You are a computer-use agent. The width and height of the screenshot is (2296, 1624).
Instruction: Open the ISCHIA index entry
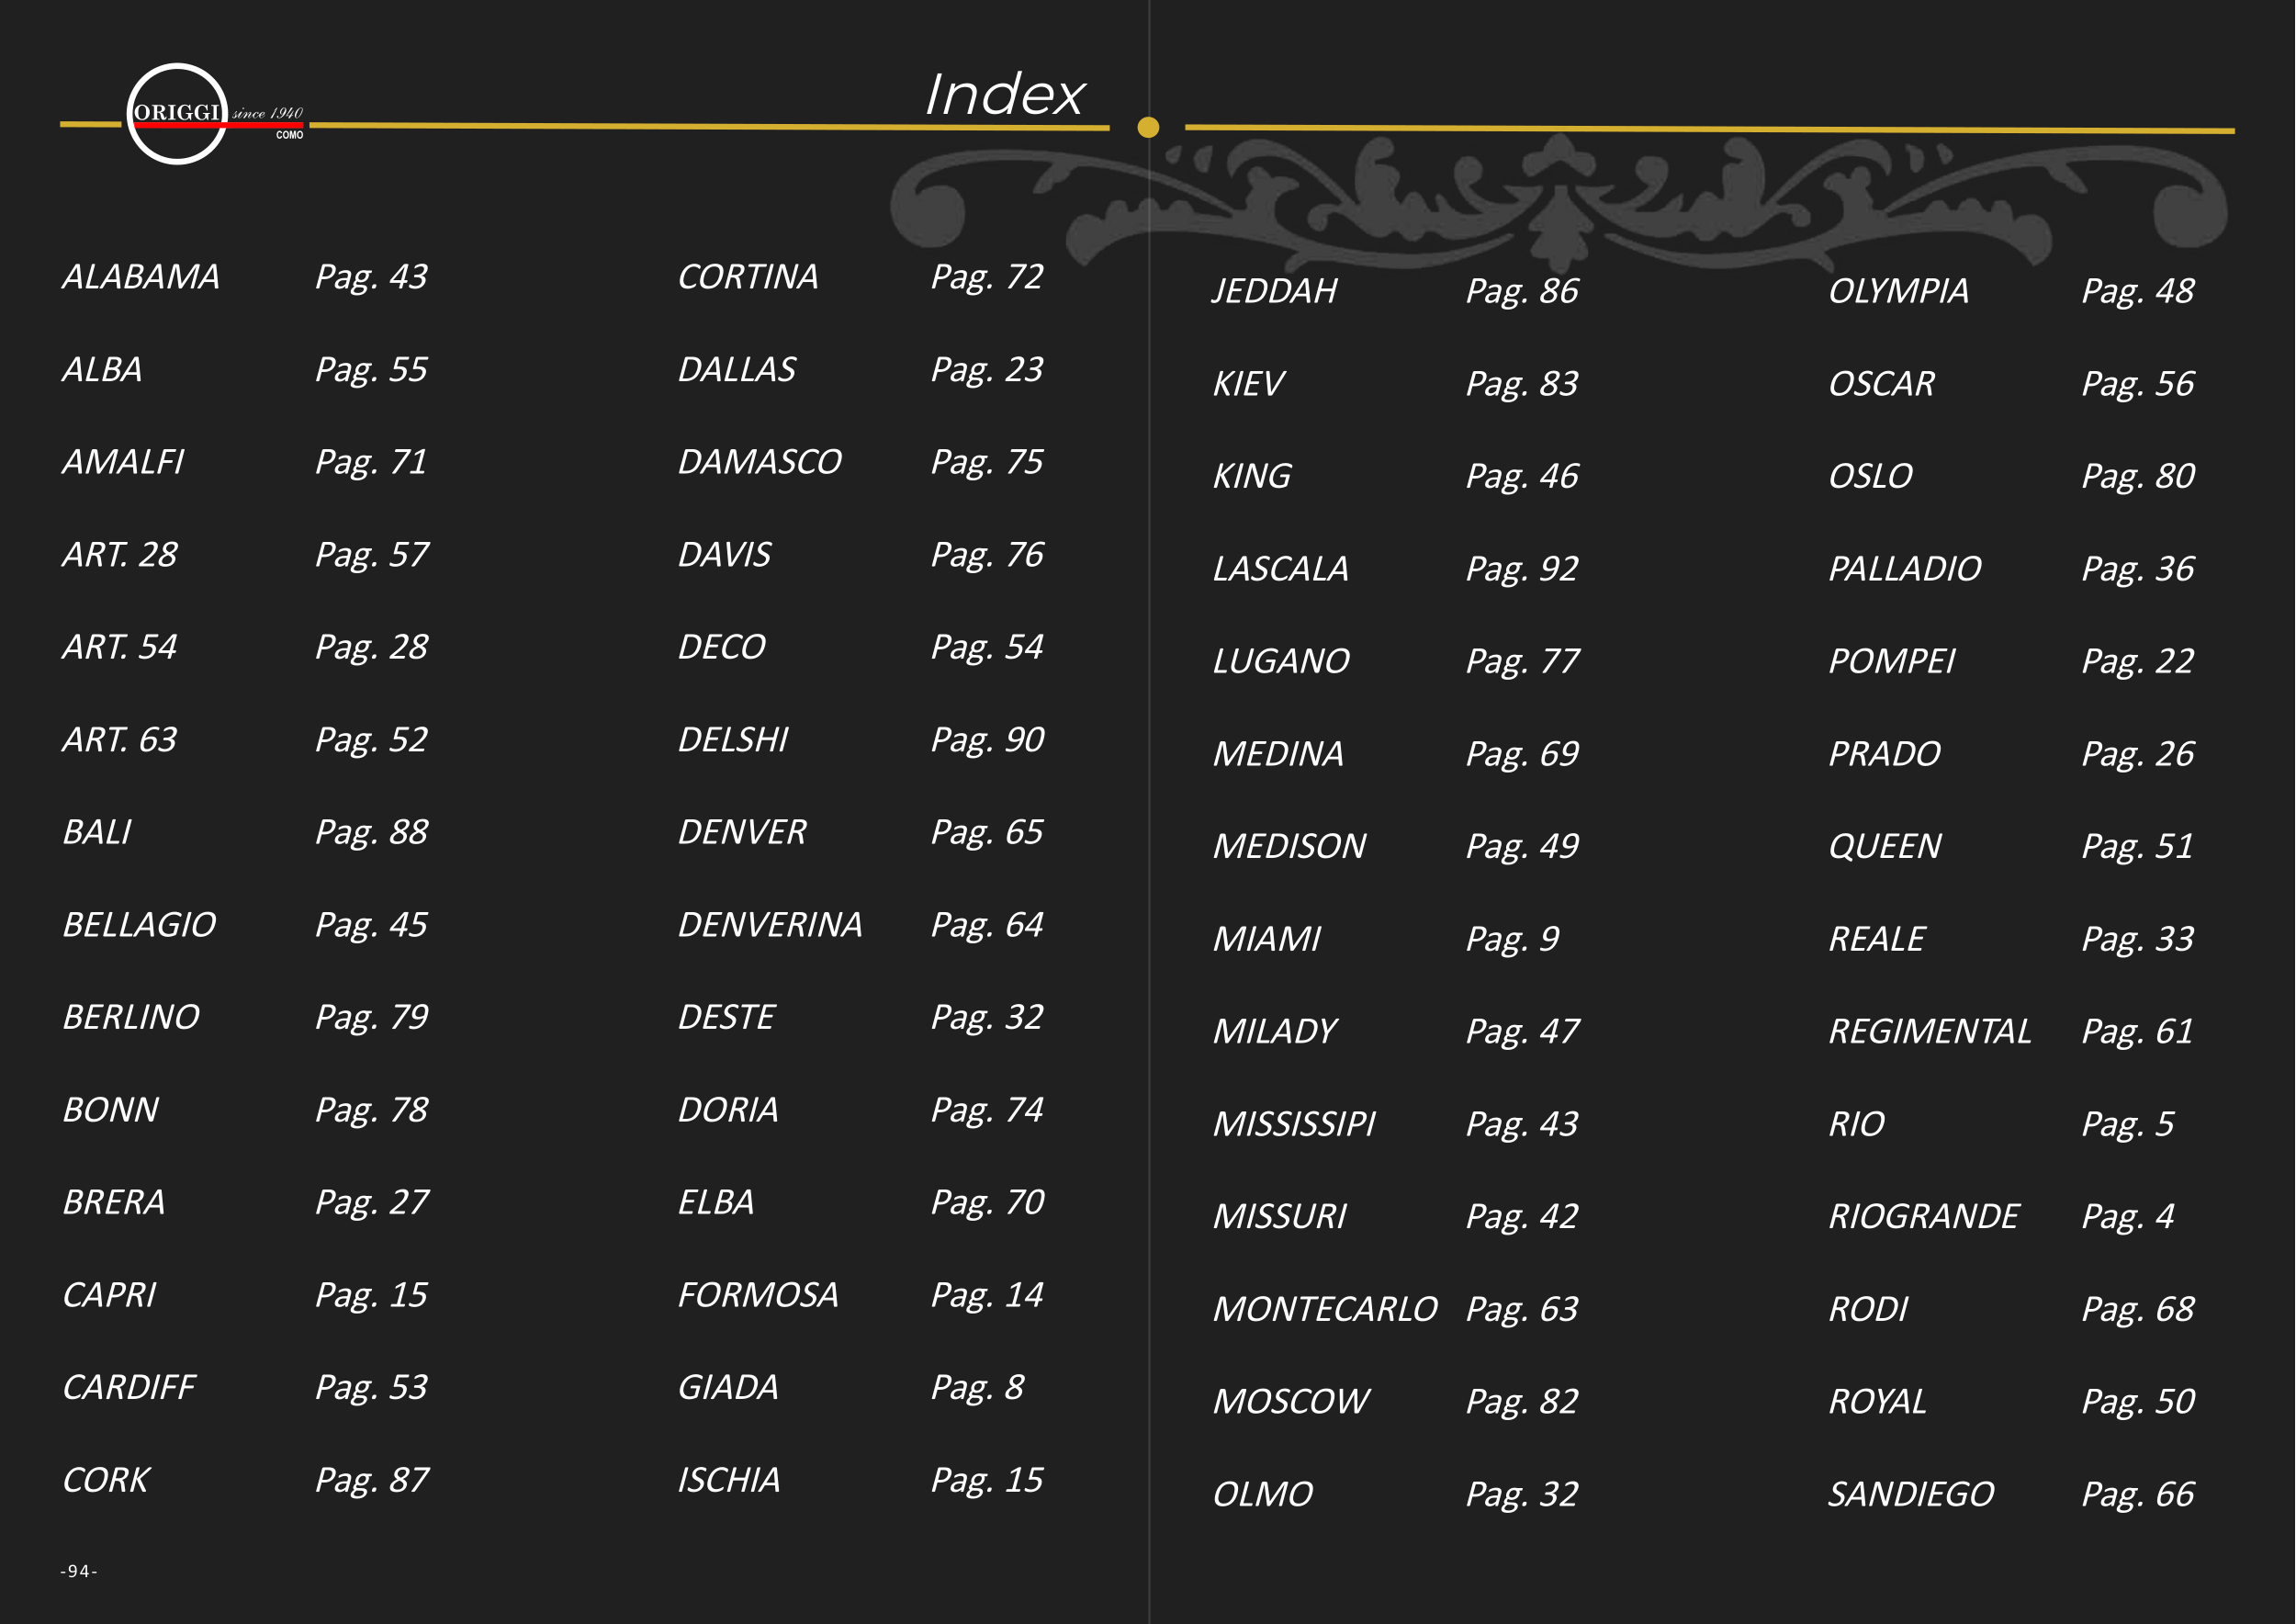(x=728, y=1480)
